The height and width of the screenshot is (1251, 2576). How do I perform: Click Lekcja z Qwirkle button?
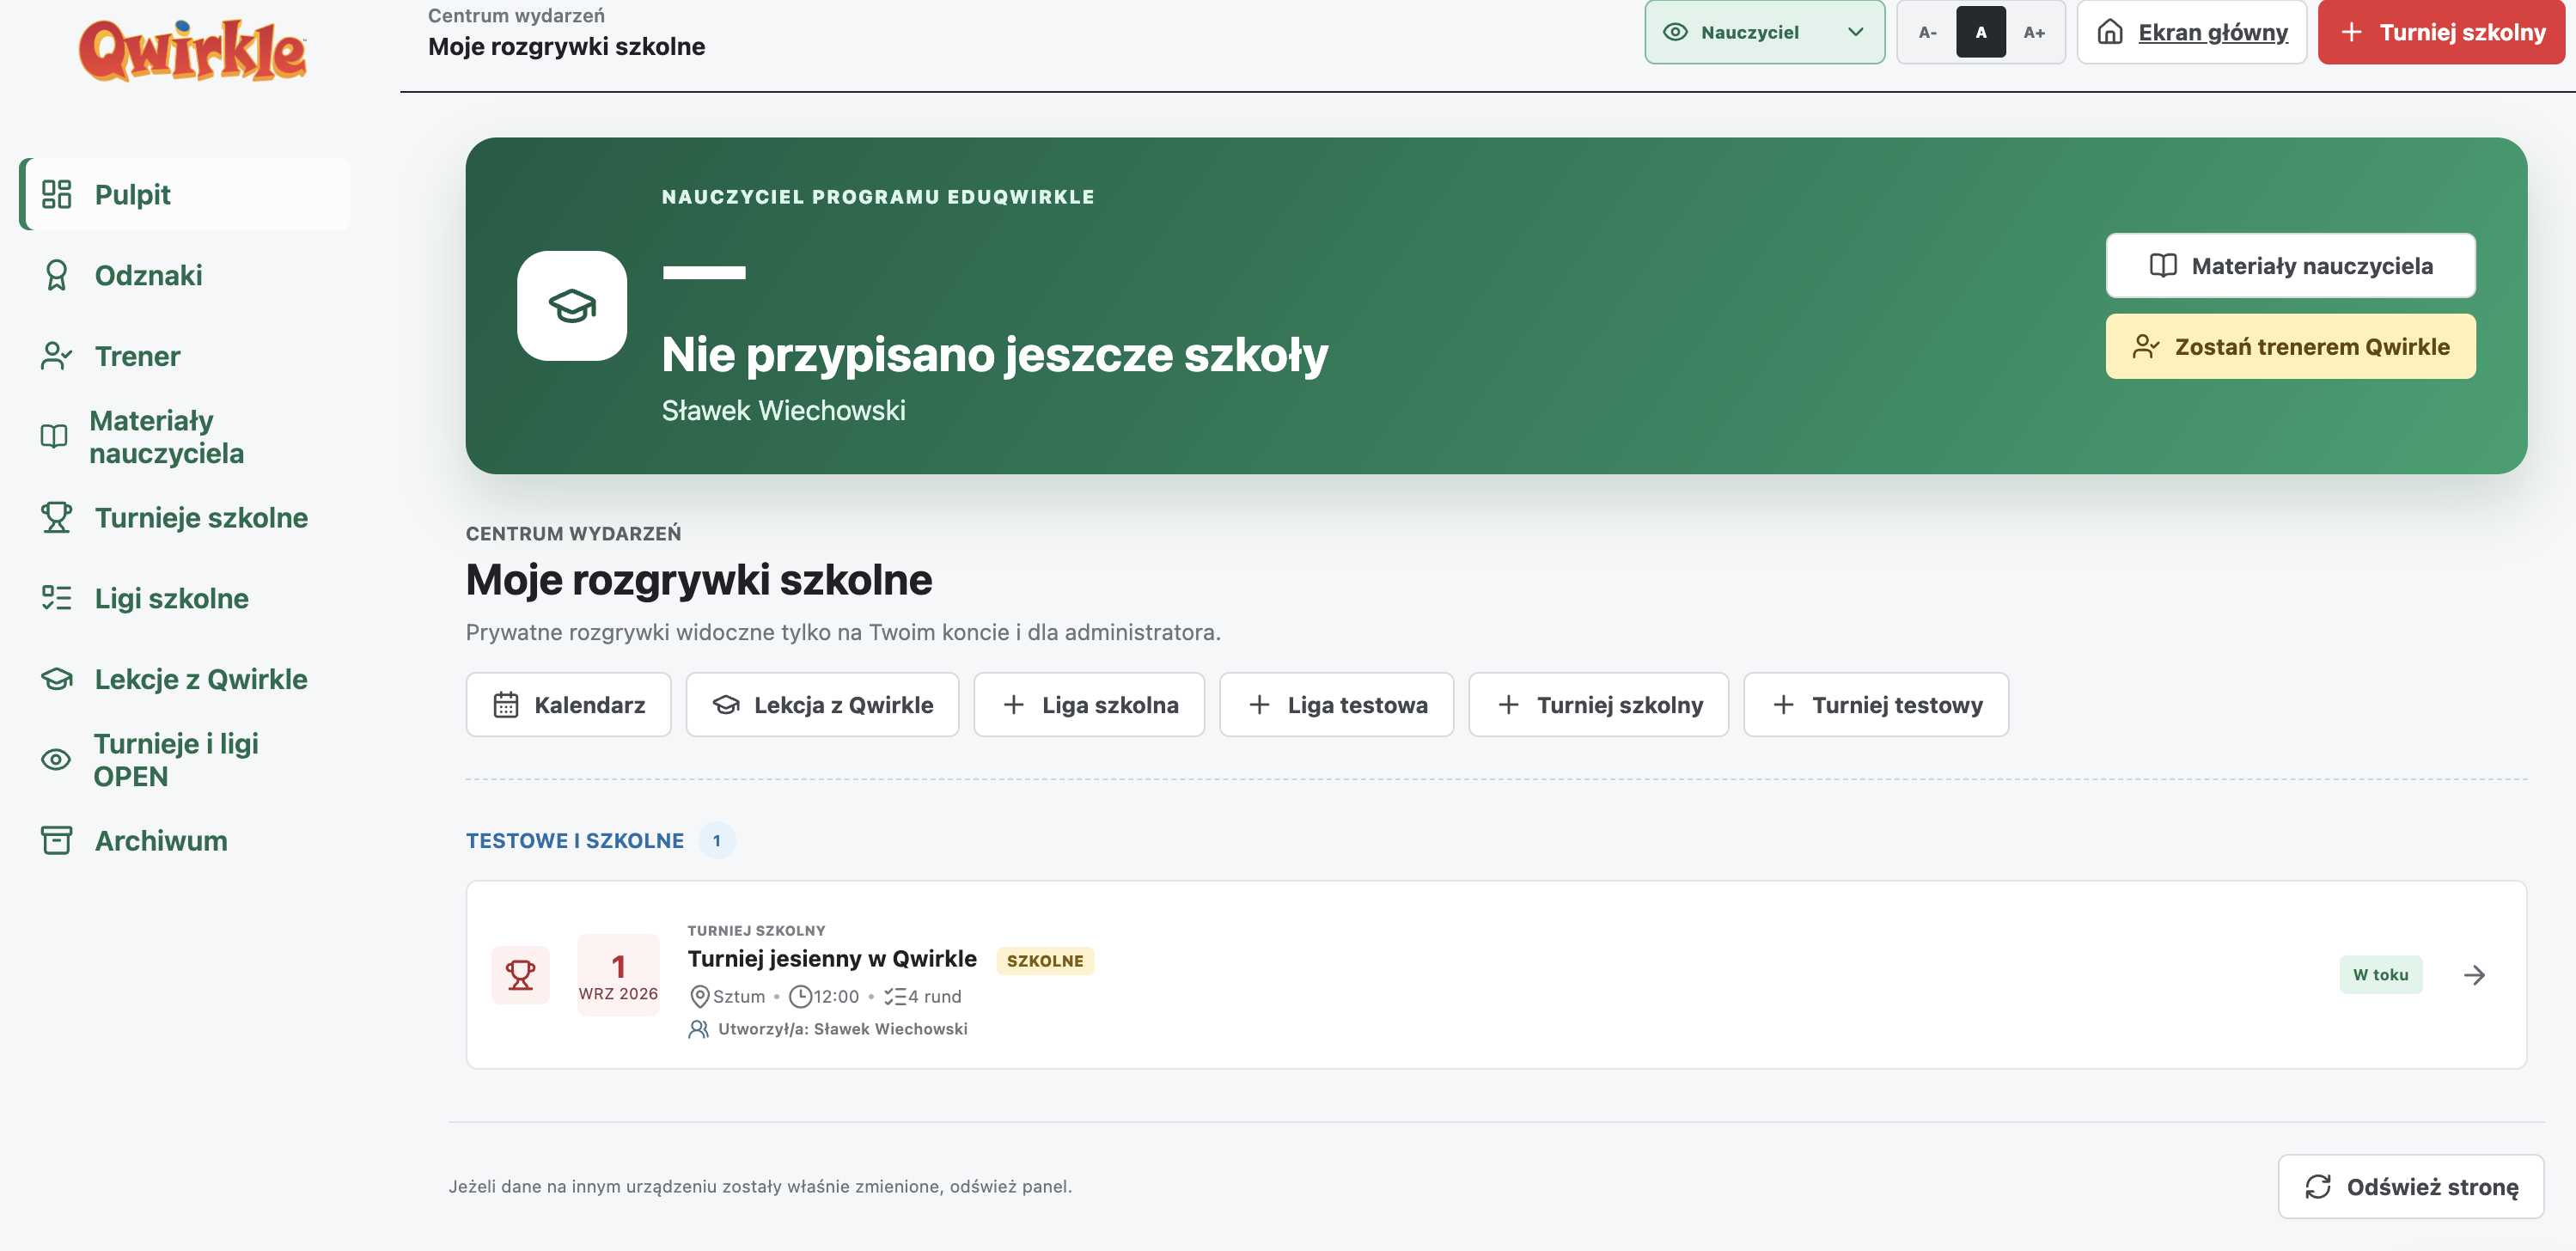[822, 704]
